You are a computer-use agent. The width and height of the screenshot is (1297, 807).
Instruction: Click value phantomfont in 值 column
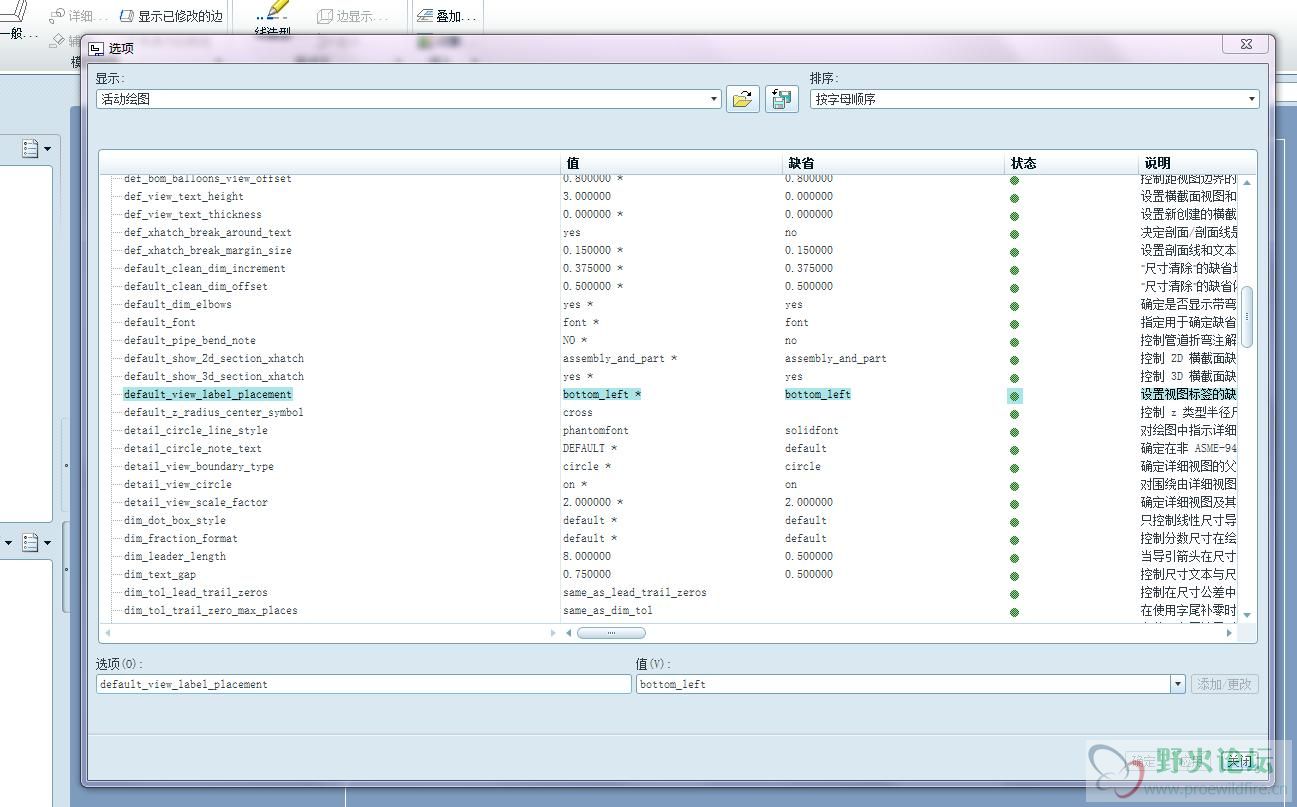click(596, 431)
